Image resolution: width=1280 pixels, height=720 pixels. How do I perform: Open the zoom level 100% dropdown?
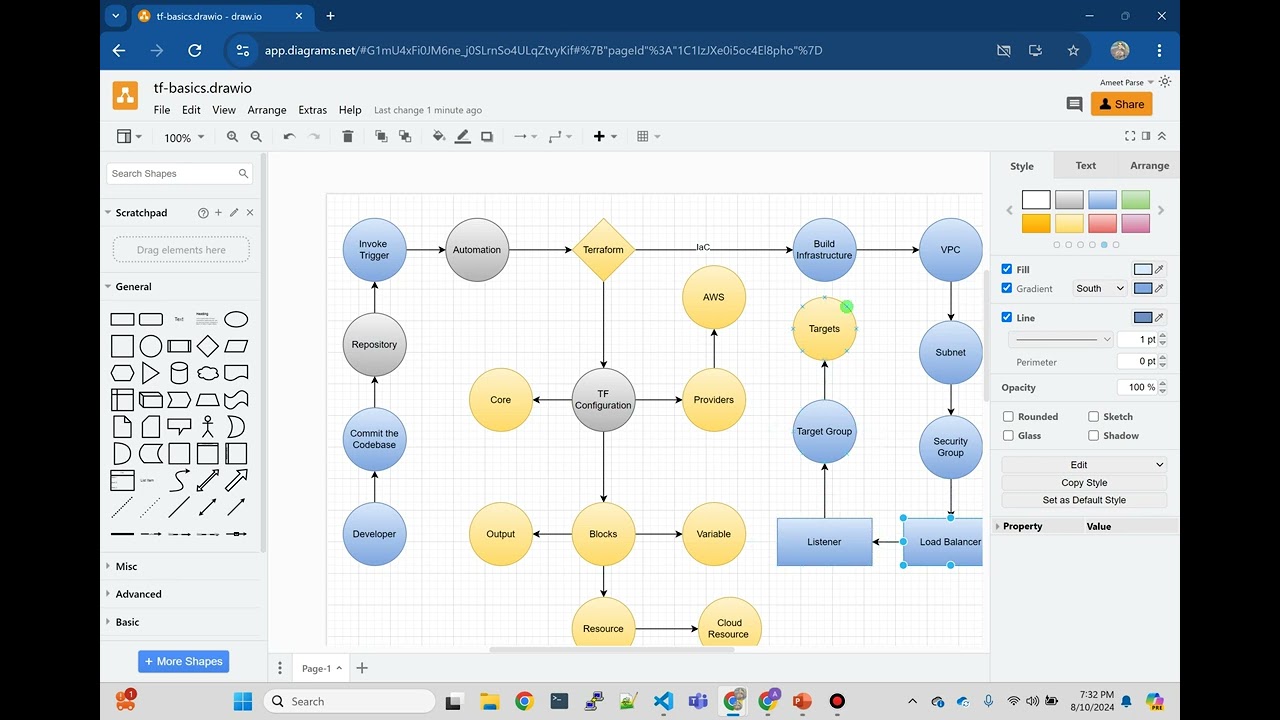(184, 137)
